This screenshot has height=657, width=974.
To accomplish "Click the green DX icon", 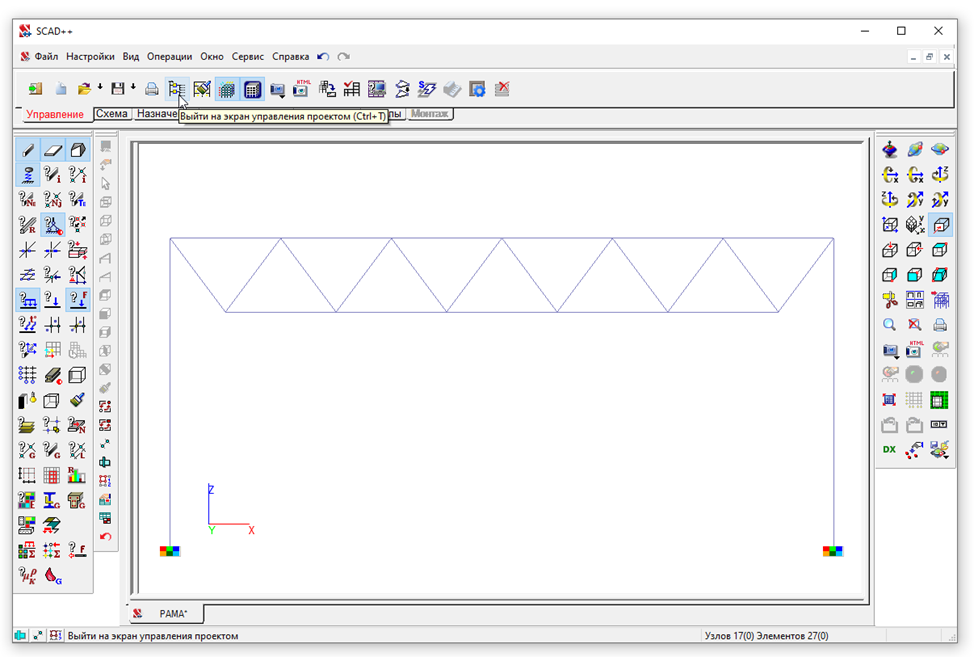I will tap(890, 450).
